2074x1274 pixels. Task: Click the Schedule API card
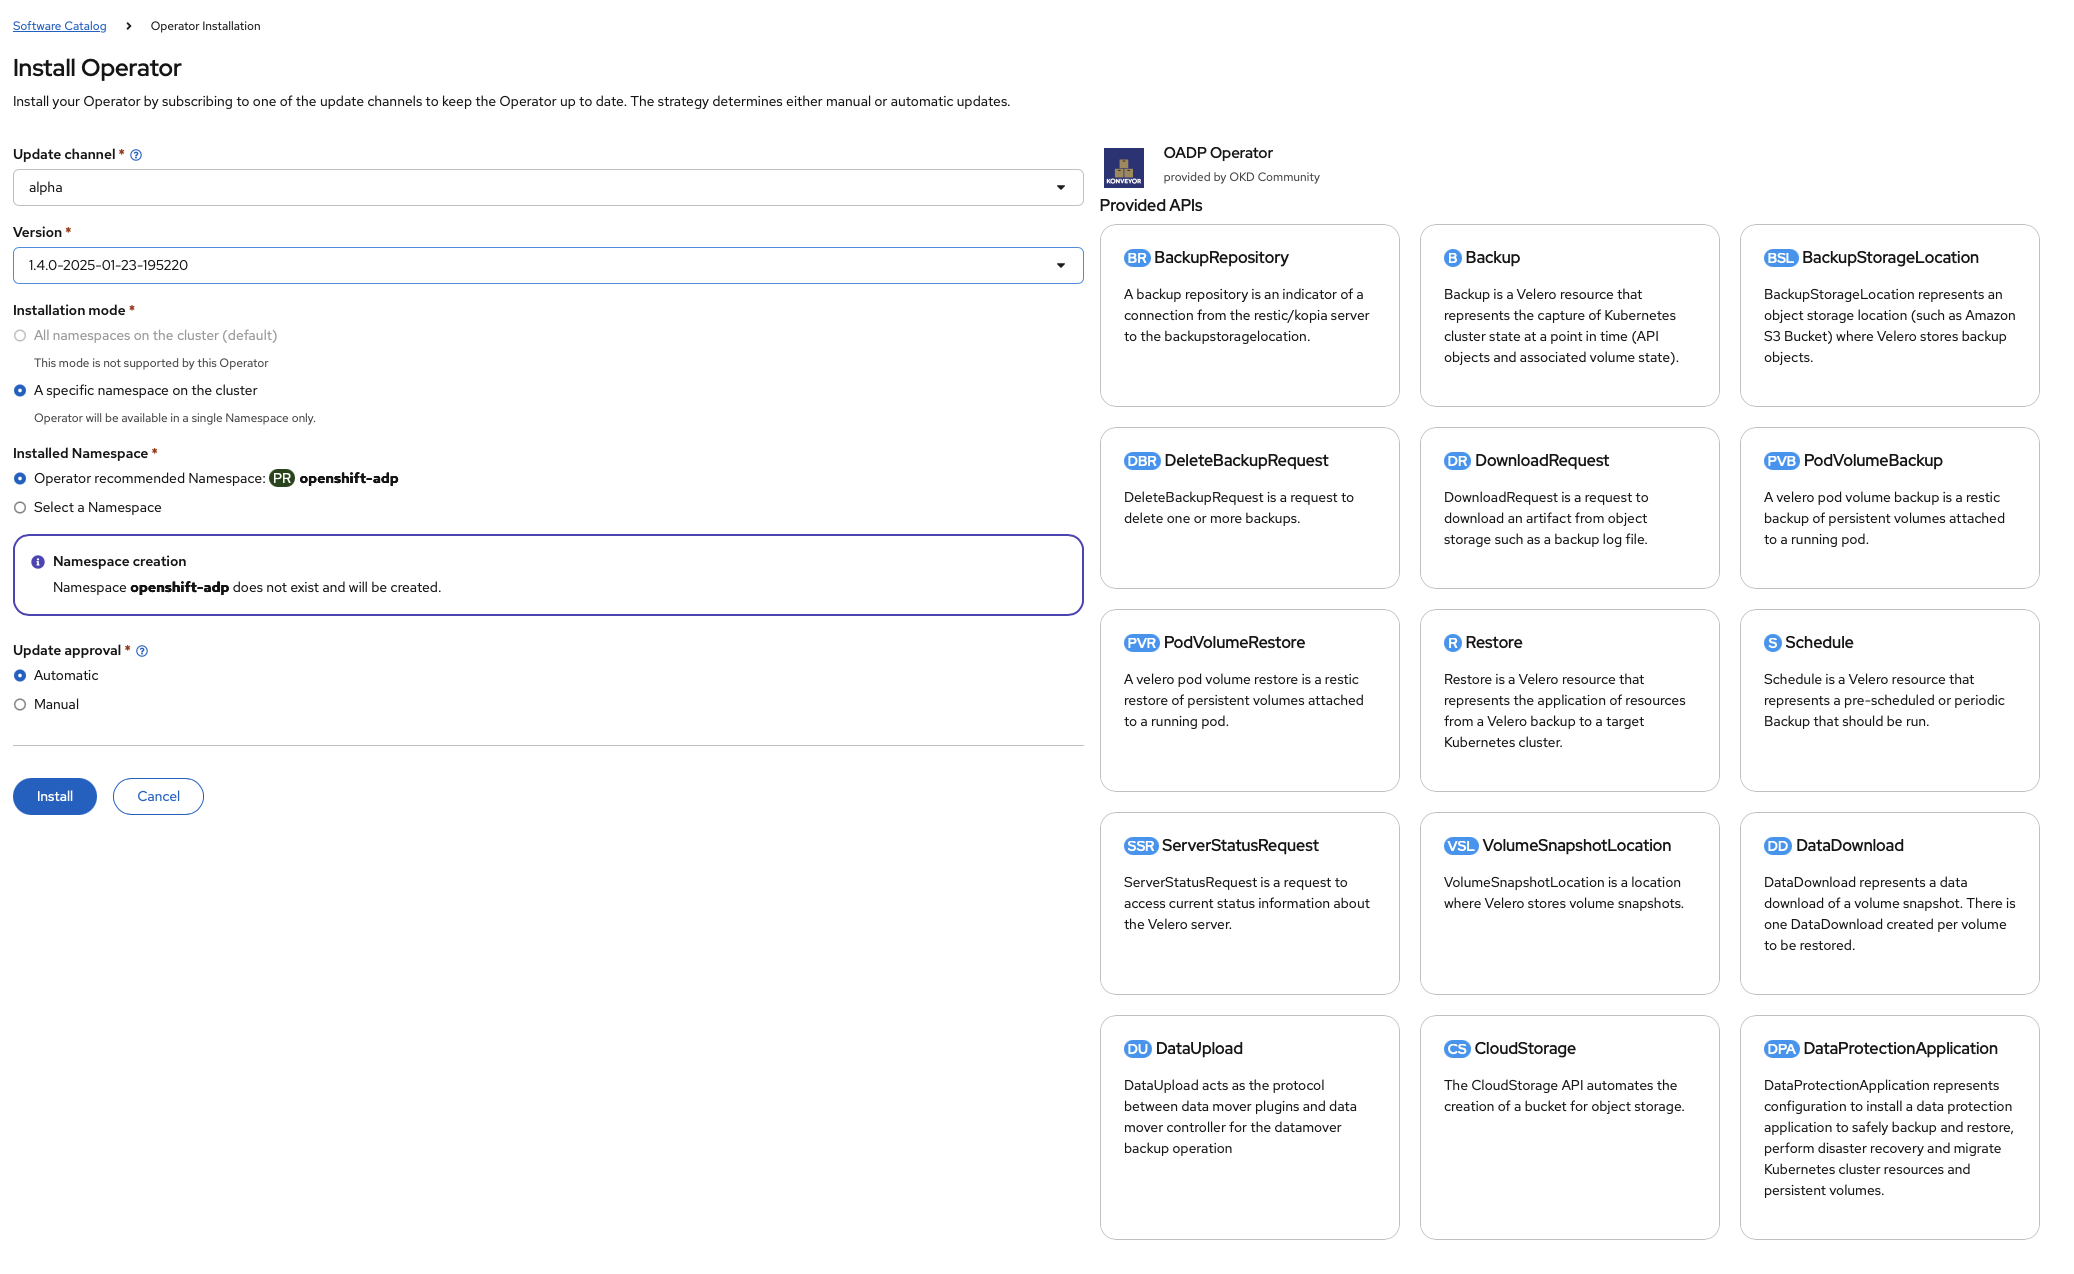(1888, 700)
